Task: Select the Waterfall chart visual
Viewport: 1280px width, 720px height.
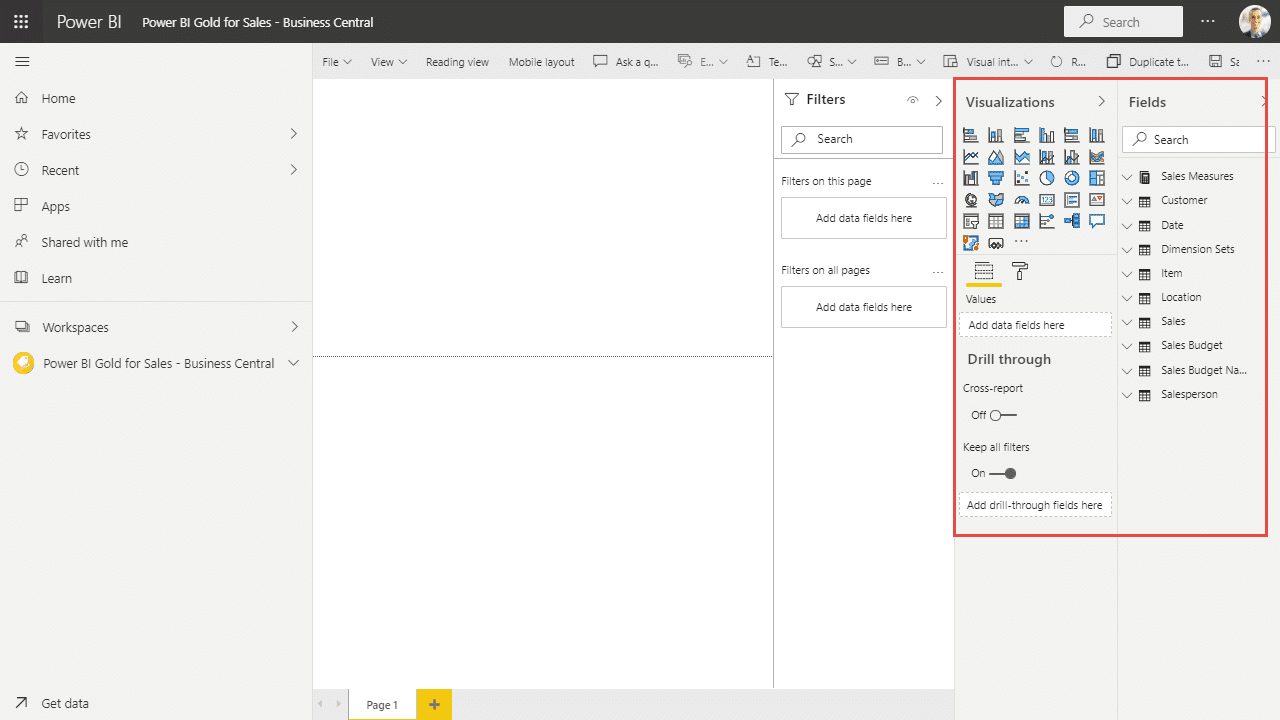Action: click(971, 178)
